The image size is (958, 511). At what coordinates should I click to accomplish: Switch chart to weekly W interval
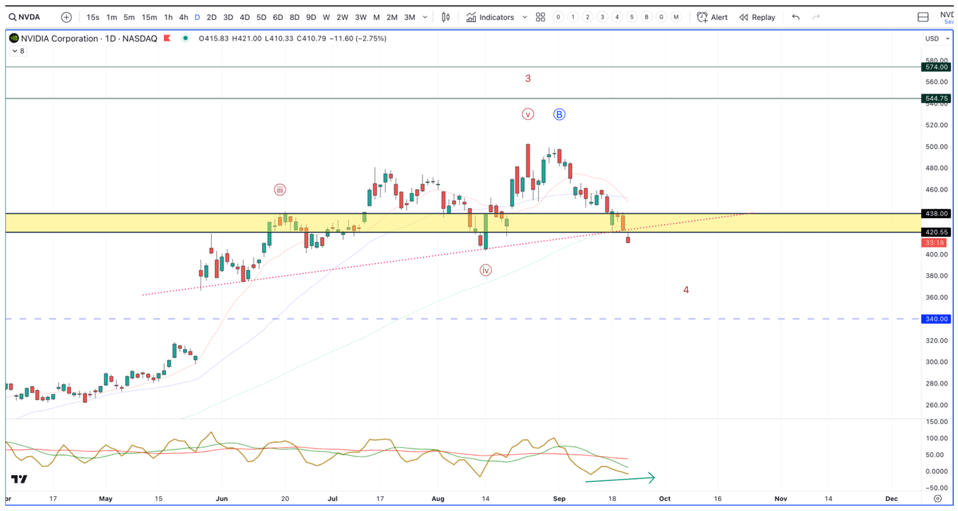pos(326,17)
